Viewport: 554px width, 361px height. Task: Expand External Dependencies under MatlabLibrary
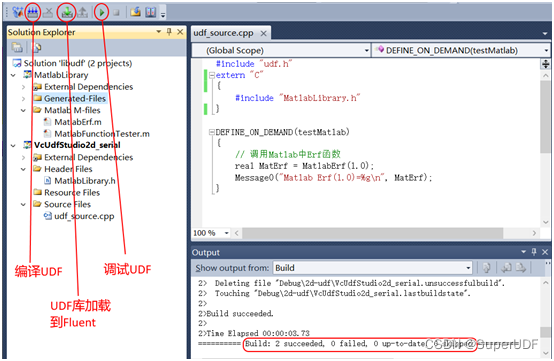[23, 87]
